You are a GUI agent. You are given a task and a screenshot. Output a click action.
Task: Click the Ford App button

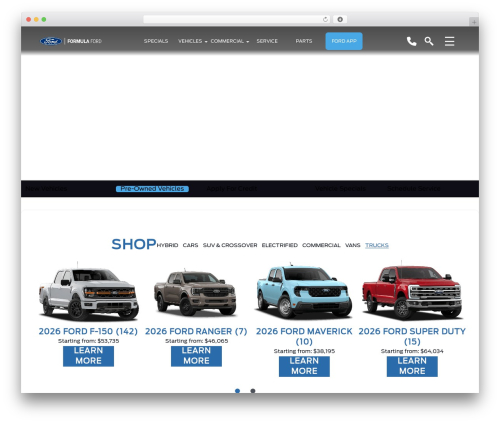point(344,41)
